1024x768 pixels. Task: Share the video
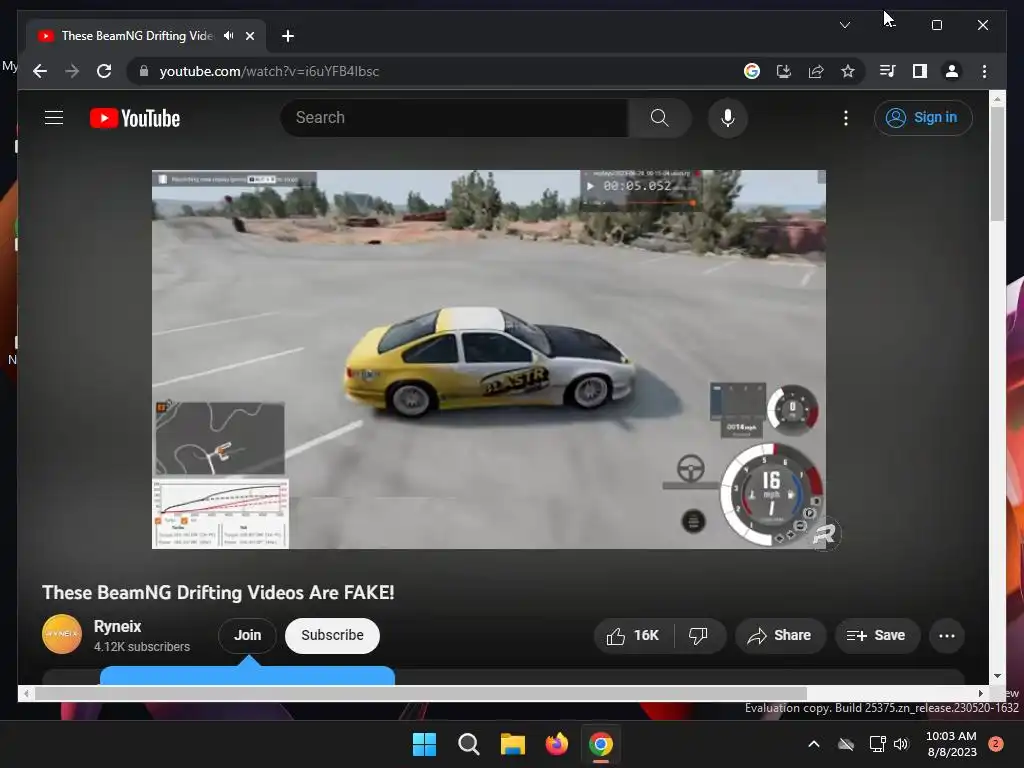pos(780,635)
